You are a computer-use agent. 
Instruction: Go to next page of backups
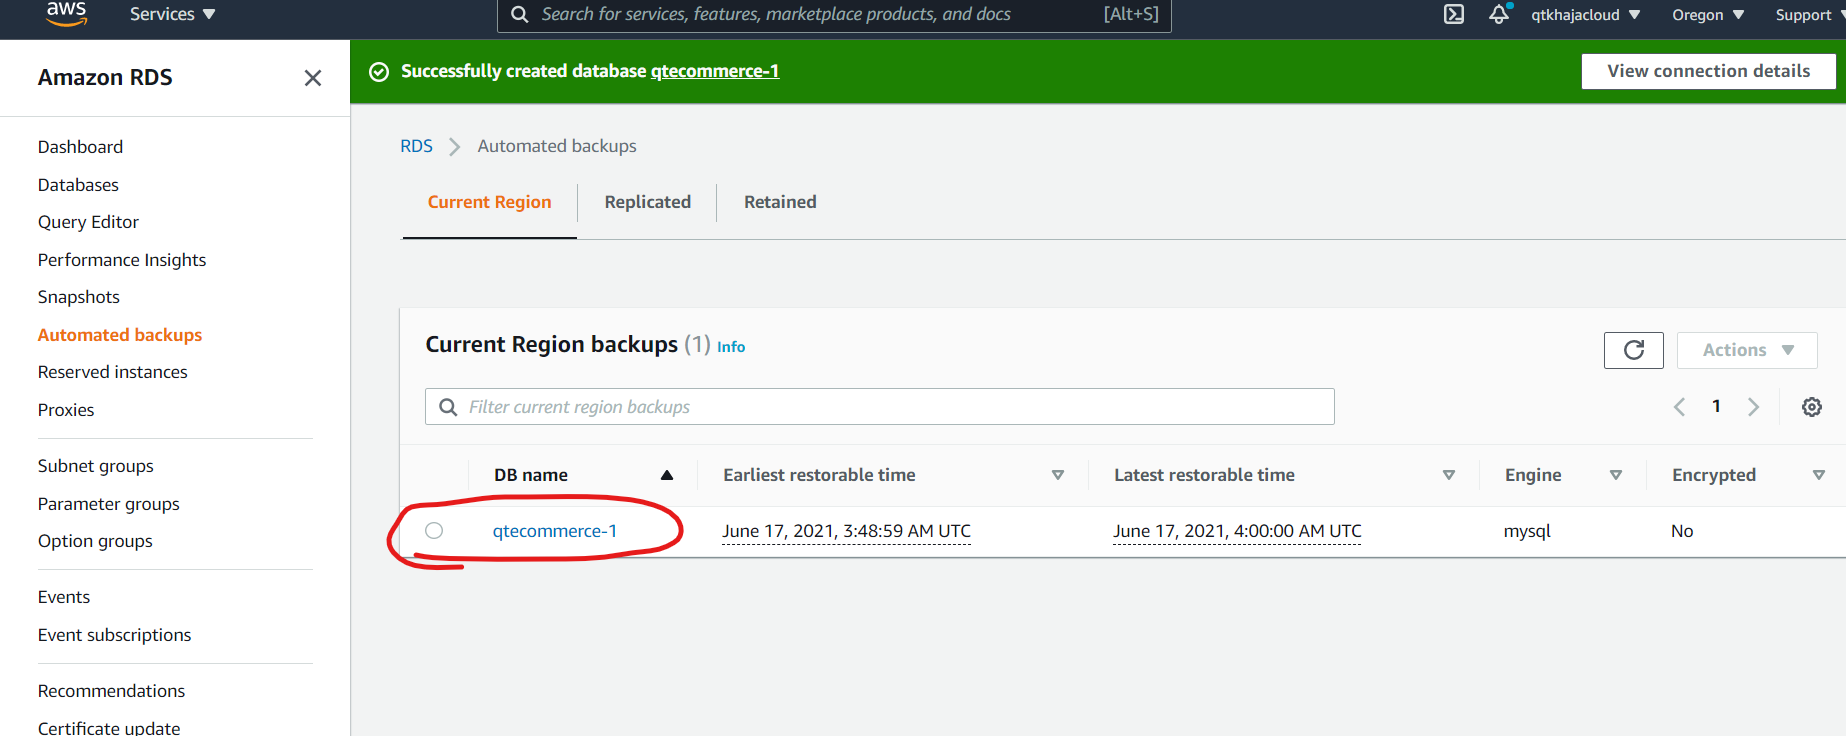[x=1753, y=407]
